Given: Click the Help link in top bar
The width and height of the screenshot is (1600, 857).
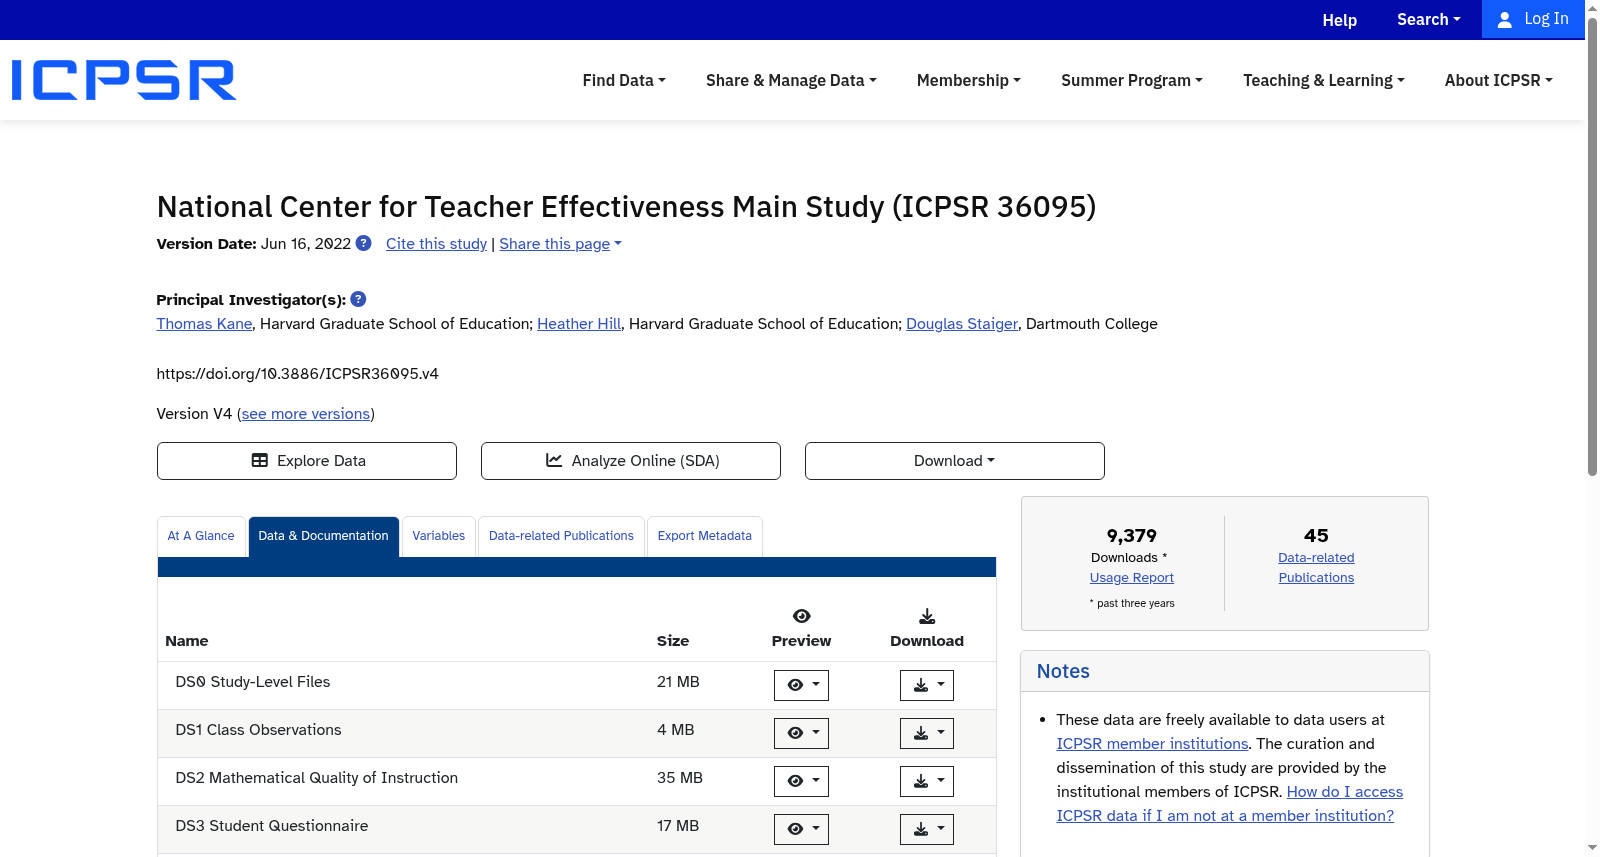Looking at the screenshot, I should click(x=1340, y=20).
